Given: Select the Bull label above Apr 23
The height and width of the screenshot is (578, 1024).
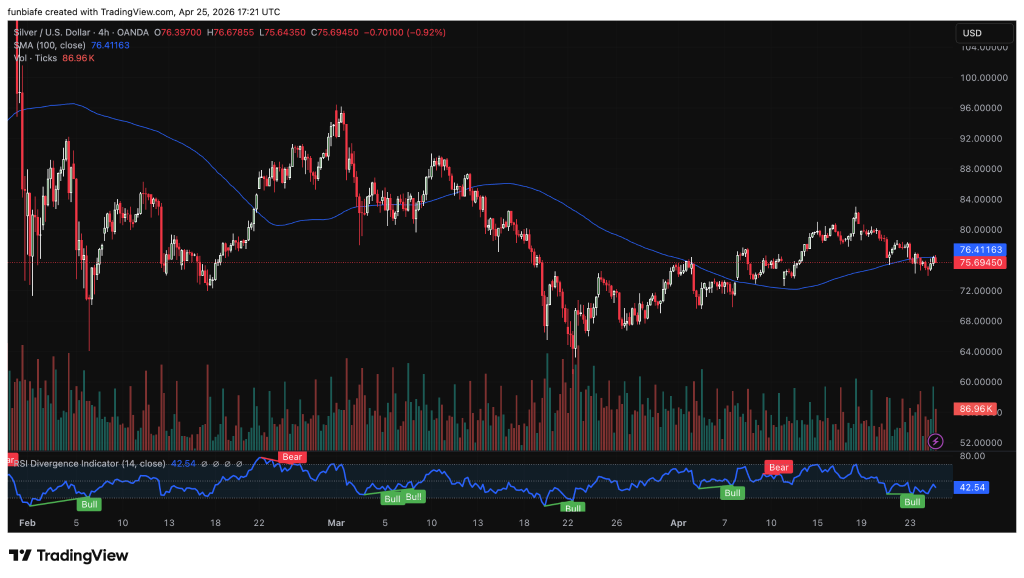Looking at the screenshot, I should coord(912,502).
